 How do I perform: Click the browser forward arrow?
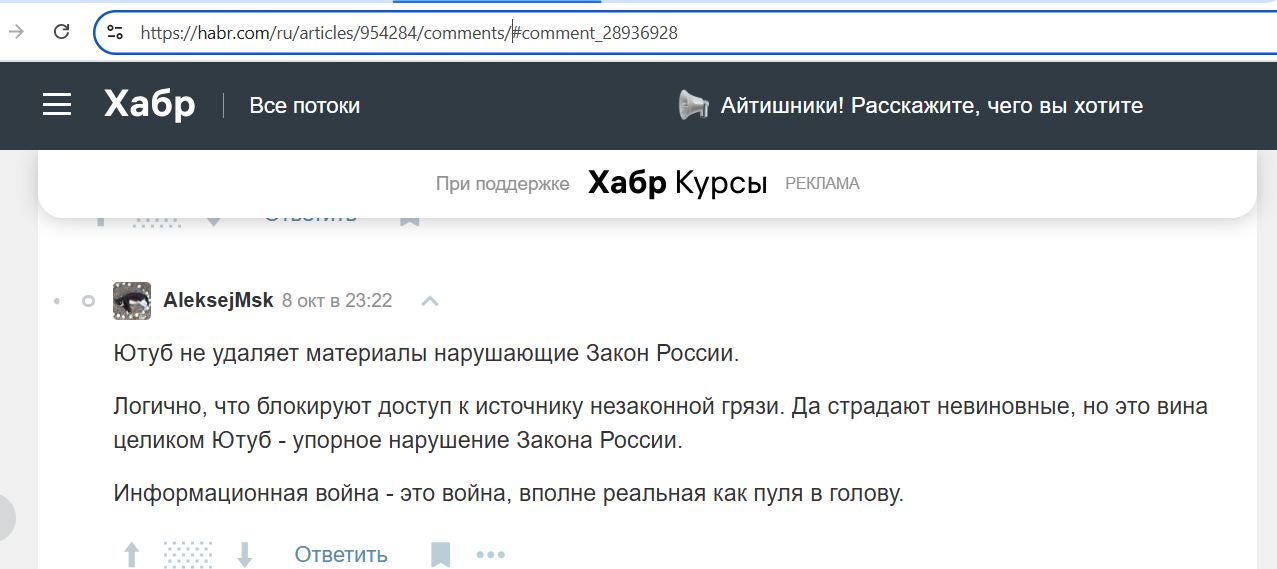(16, 32)
